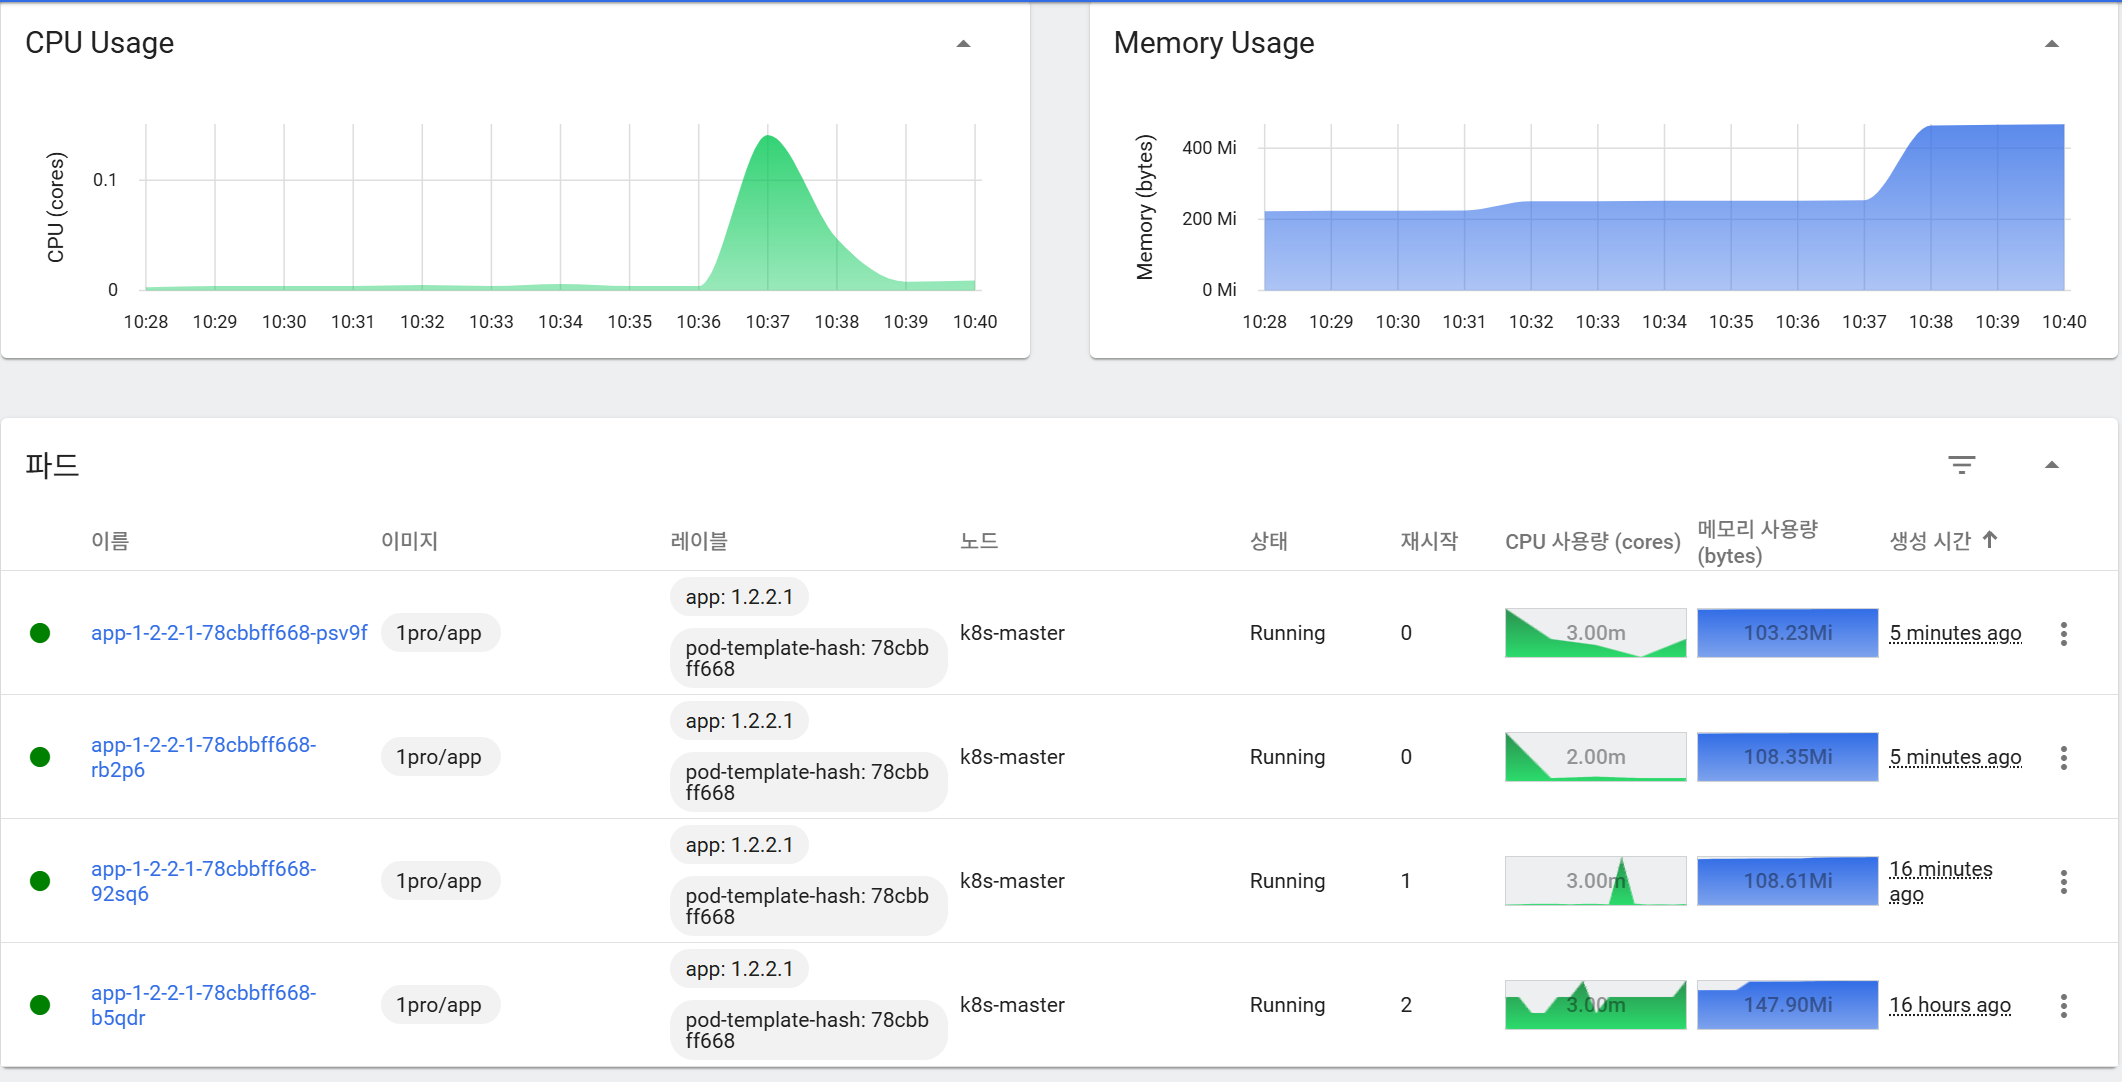
Task: Open actions menu for pod b5qdr
Action: coord(2063,1005)
